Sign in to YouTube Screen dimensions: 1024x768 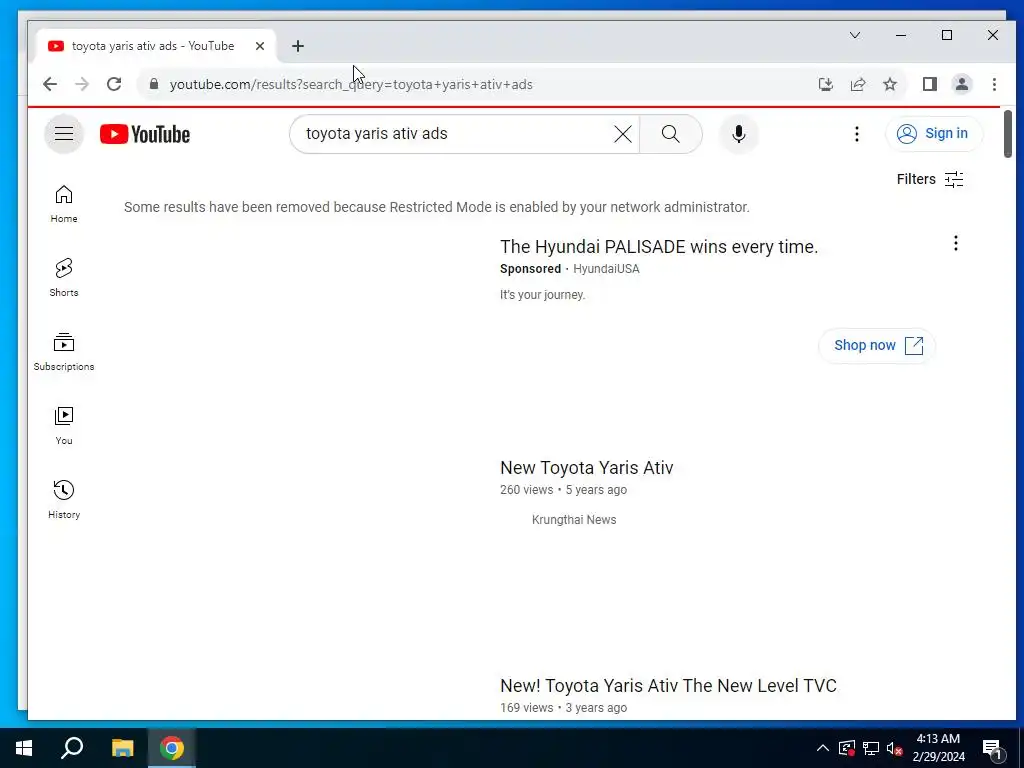(934, 134)
